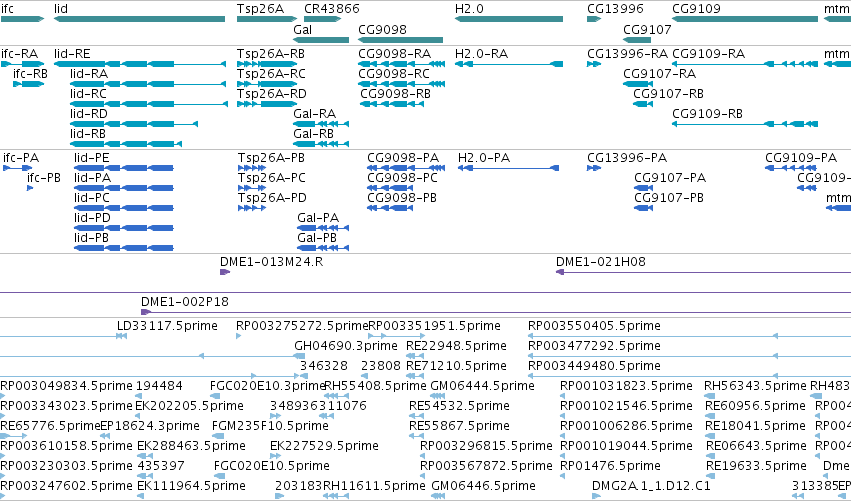Open the EK288463.5prime EST label

tap(191, 446)
